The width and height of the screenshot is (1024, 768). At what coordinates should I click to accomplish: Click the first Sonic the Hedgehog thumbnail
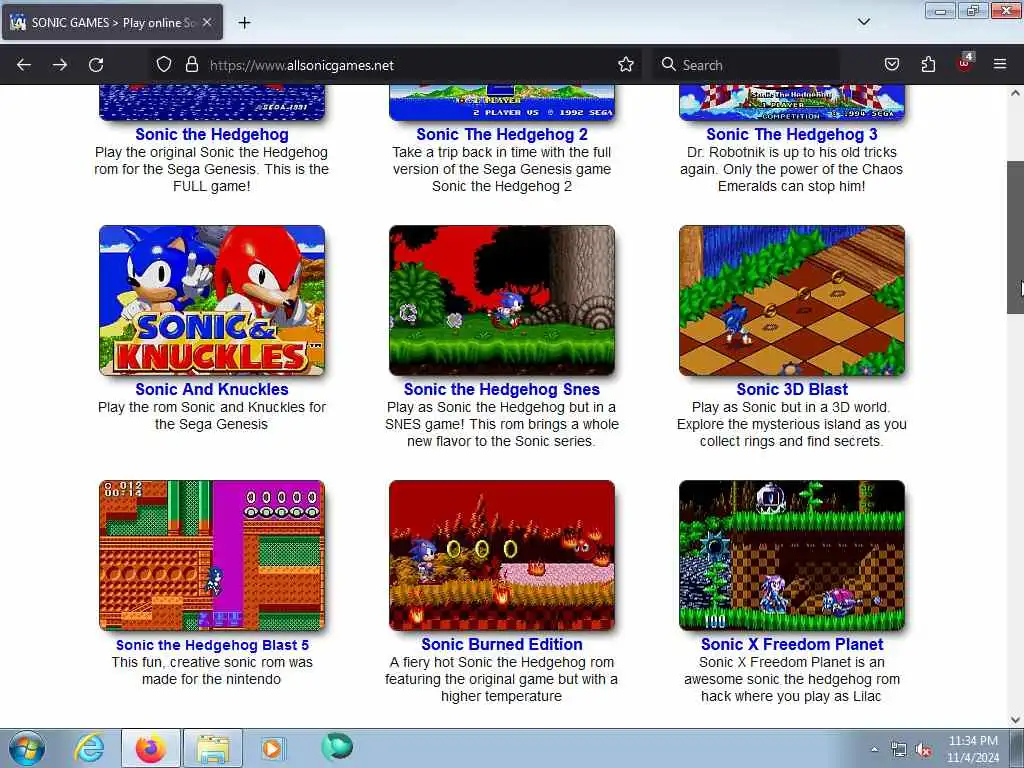[212, 103]
